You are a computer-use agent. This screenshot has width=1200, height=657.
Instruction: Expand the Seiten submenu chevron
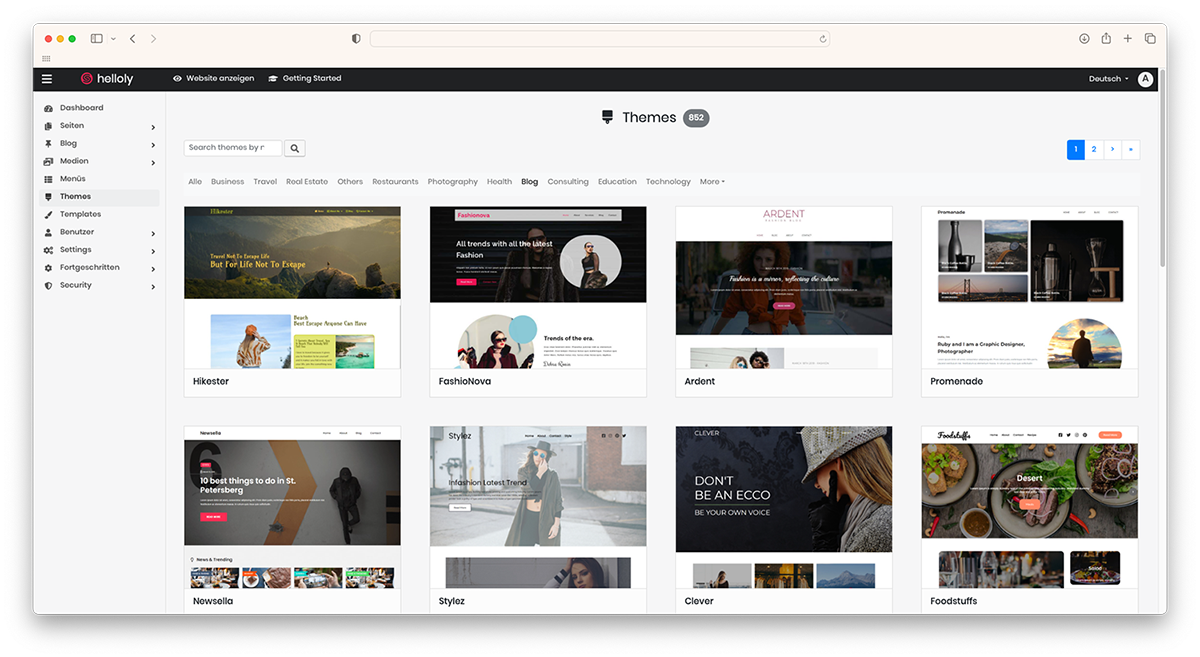tap(153, 127)
